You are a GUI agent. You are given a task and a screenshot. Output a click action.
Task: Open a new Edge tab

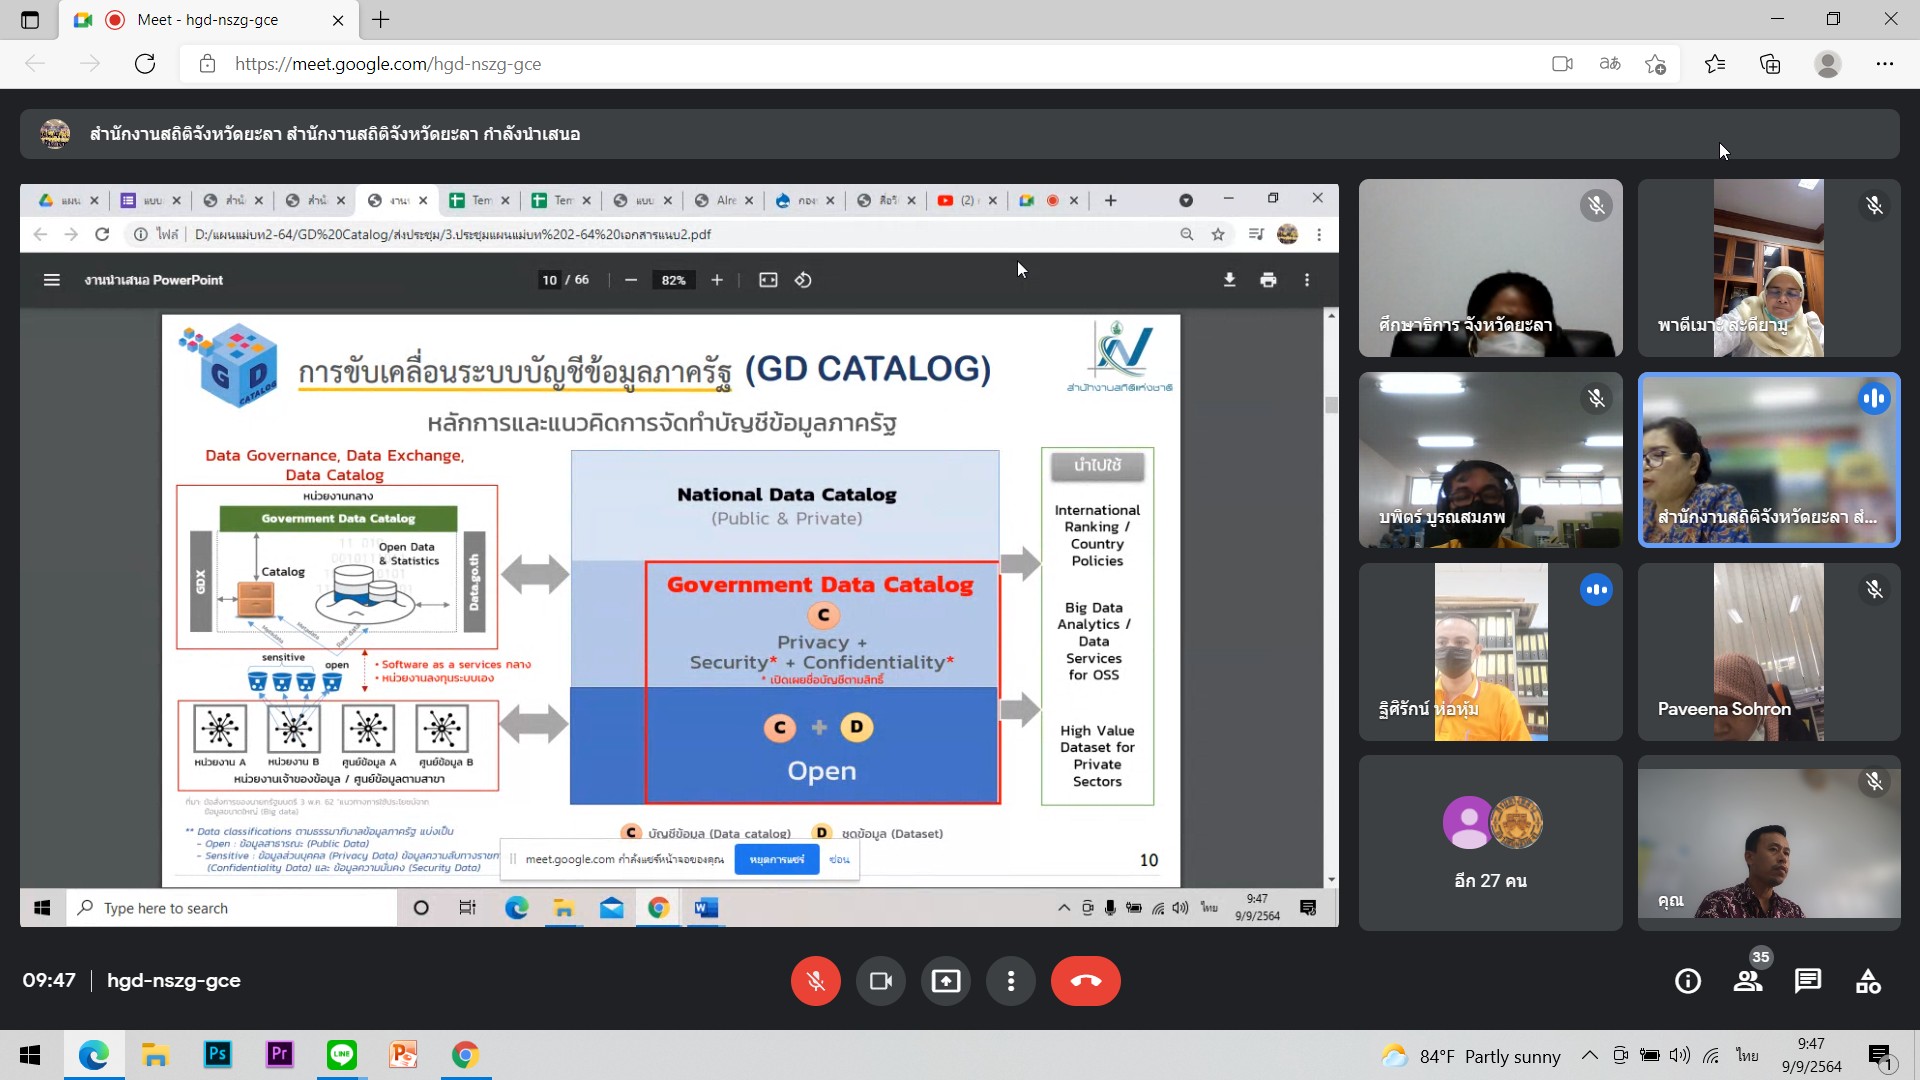[x=381, y=20]
